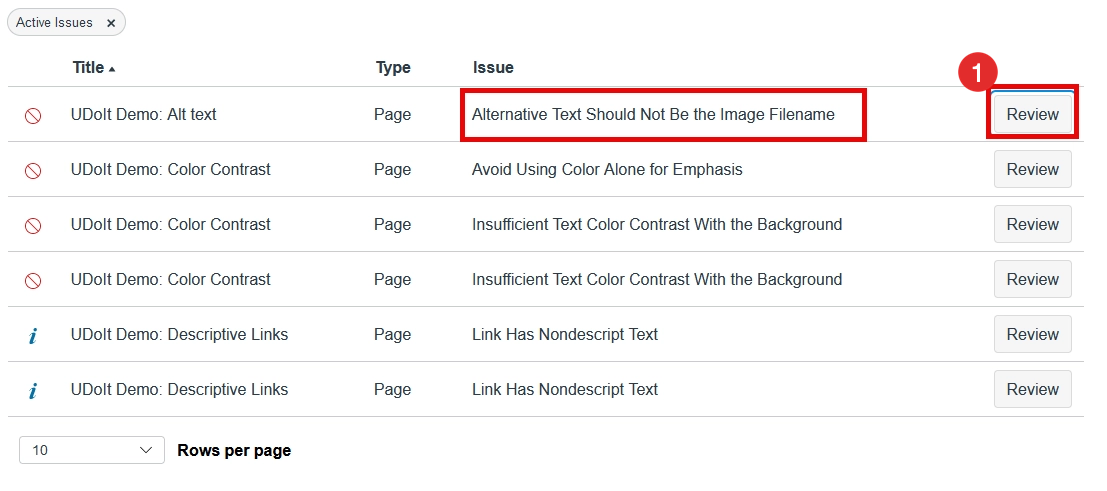Review the second Insufficient Text Color Contrast issue
This screenshot has height=491, width=1107.
point(1032,280)
